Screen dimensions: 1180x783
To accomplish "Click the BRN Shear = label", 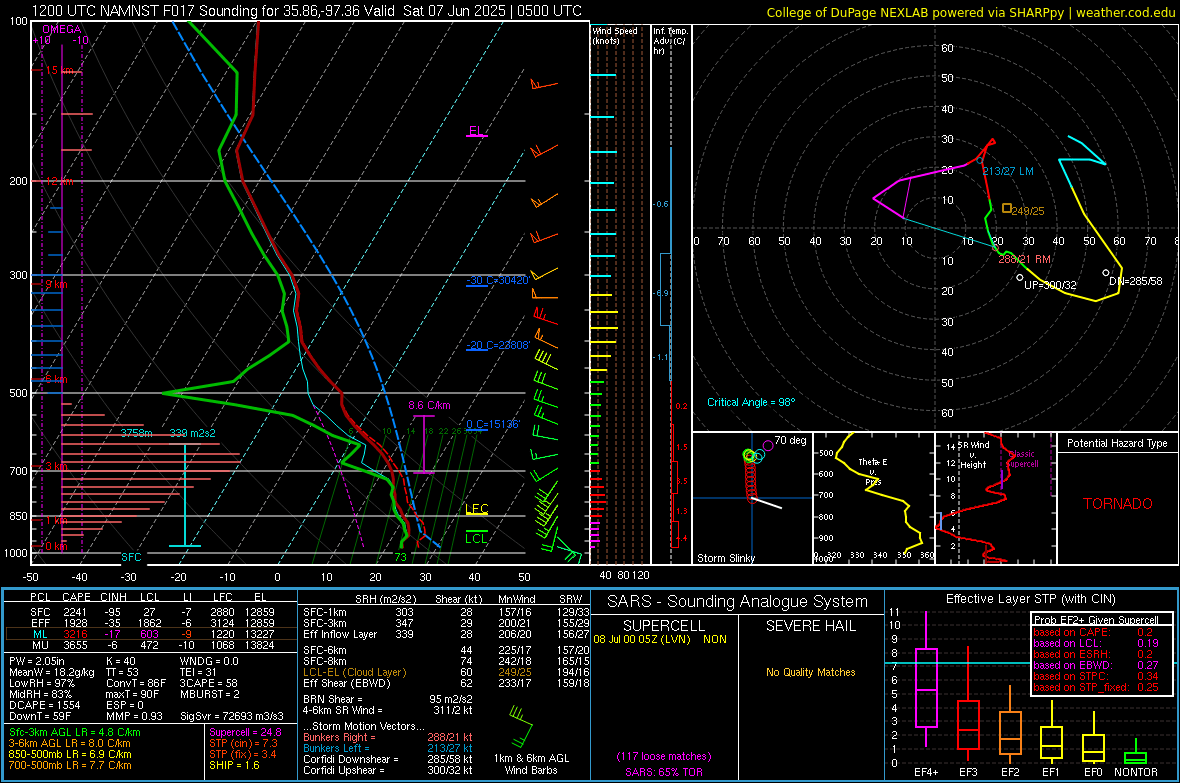I will pyautogui.click(x=332, y=699).
